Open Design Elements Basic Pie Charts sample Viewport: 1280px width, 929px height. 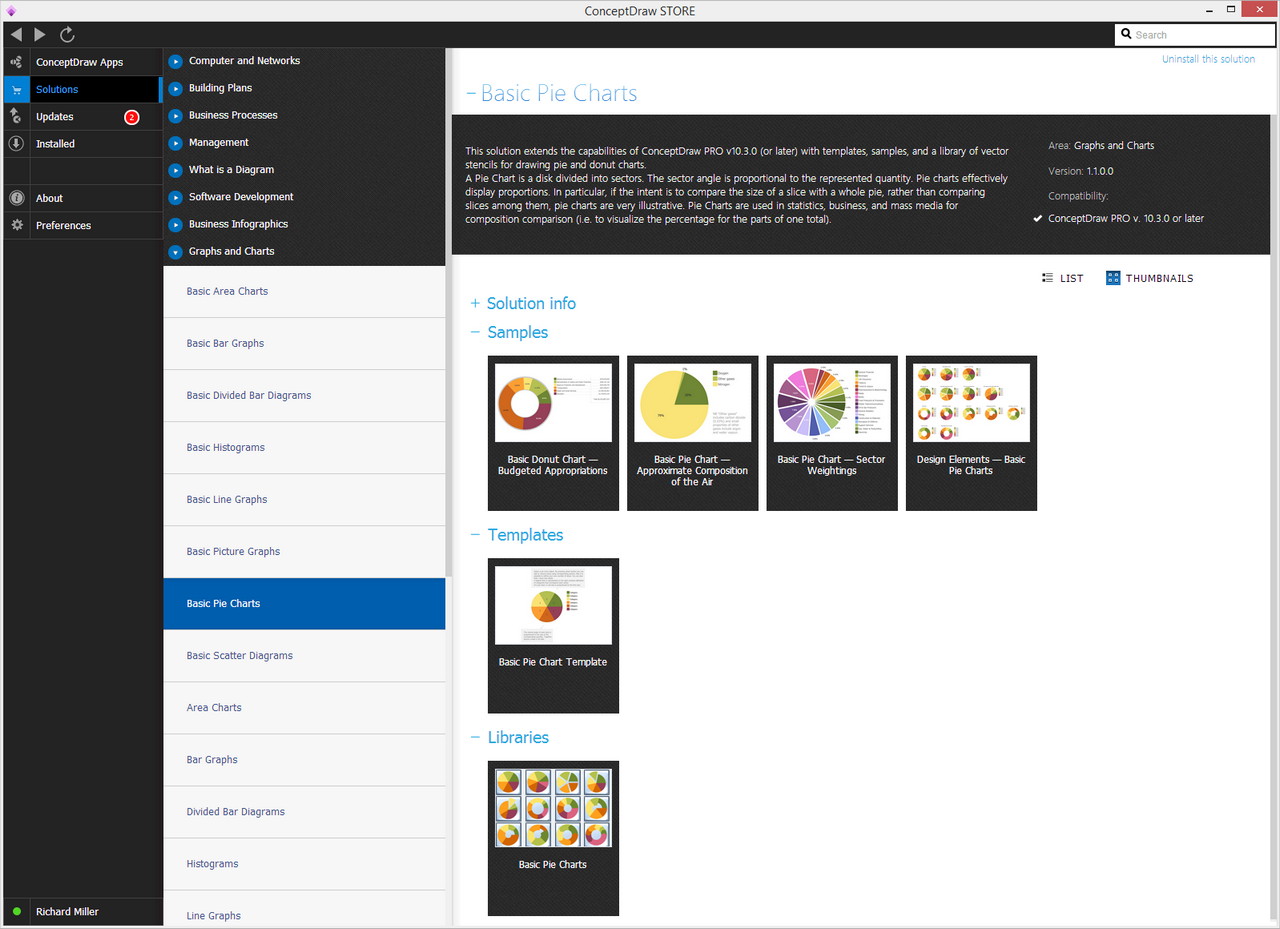pyautogui.click(x=972, y=433)
